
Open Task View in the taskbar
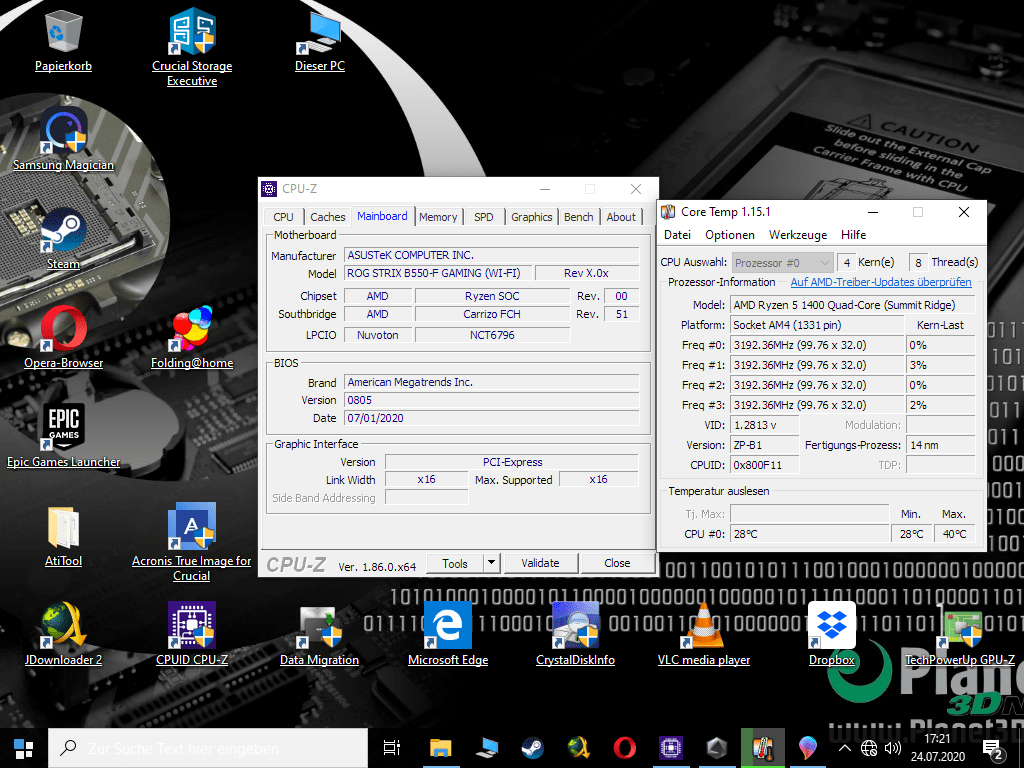pyautogui.click(x=392, y=748)
